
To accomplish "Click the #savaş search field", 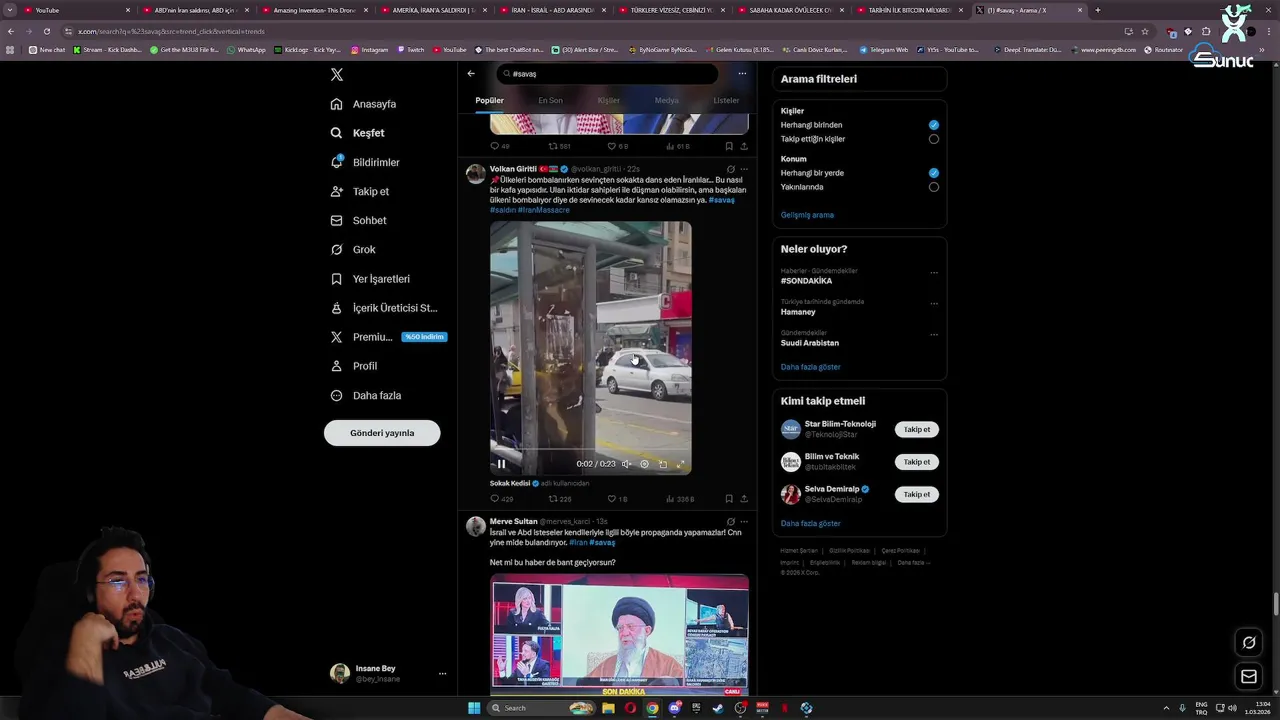I will [607, 73].
